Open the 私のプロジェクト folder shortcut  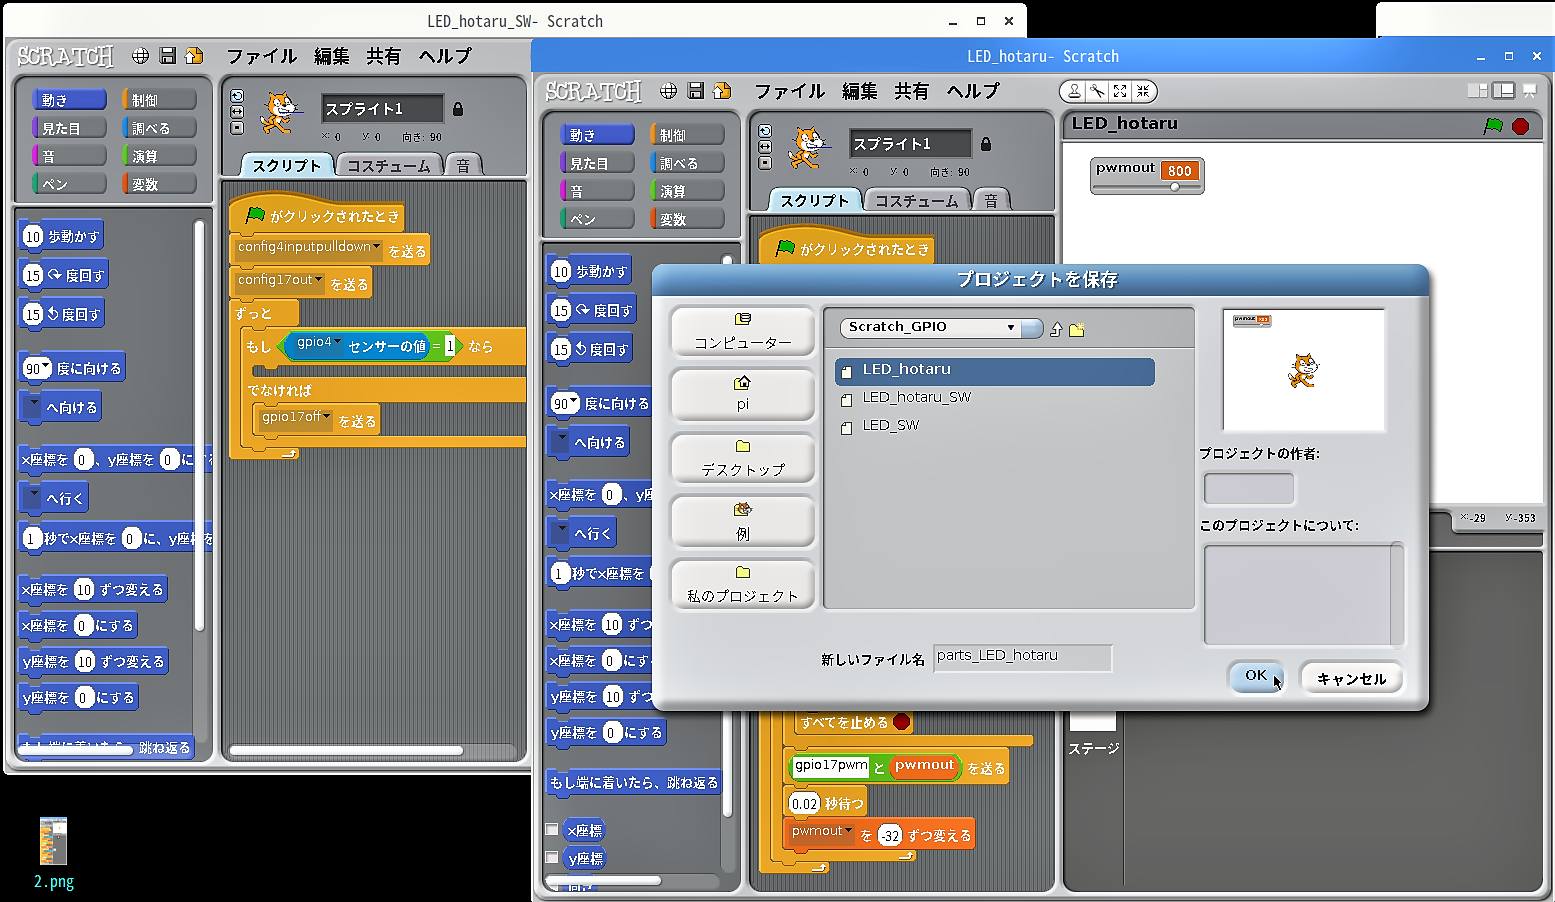(743, 584)
